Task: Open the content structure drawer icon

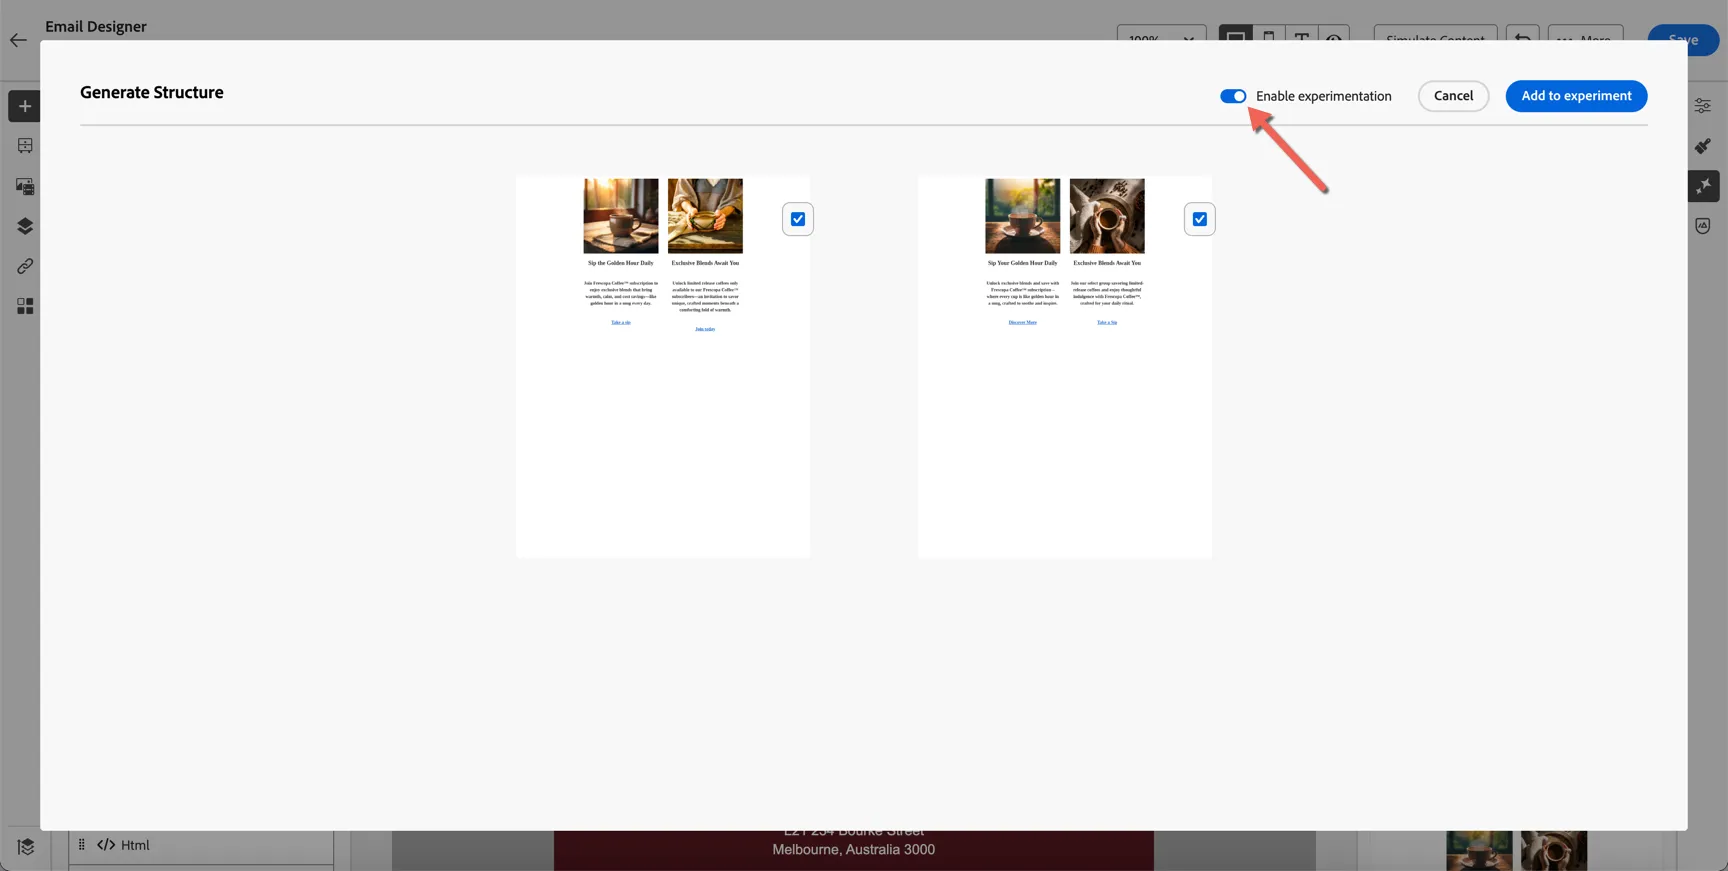Action: point(25,146)
